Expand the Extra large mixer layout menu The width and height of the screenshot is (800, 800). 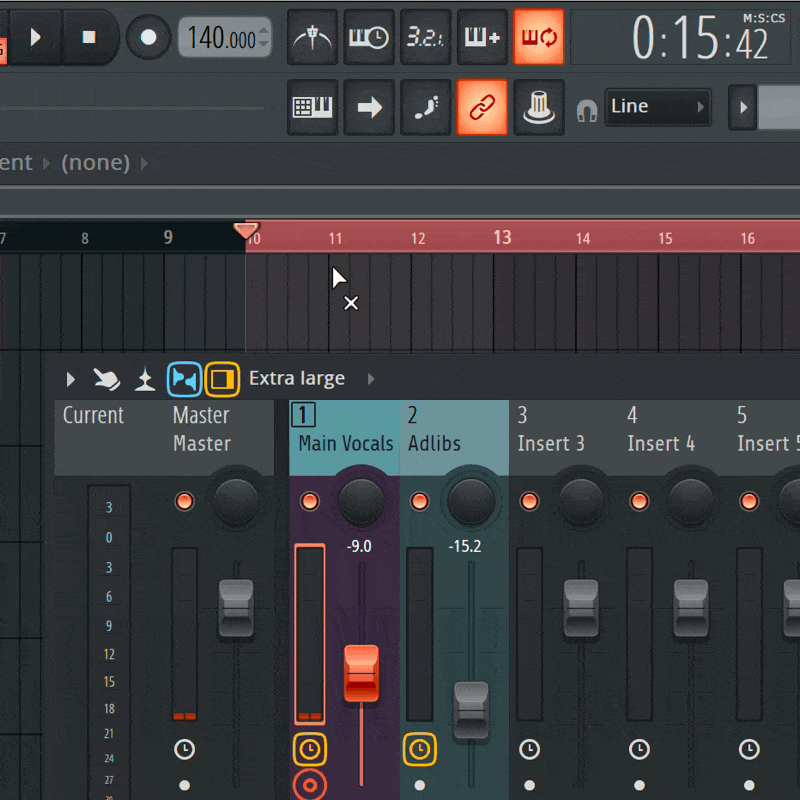371,379
